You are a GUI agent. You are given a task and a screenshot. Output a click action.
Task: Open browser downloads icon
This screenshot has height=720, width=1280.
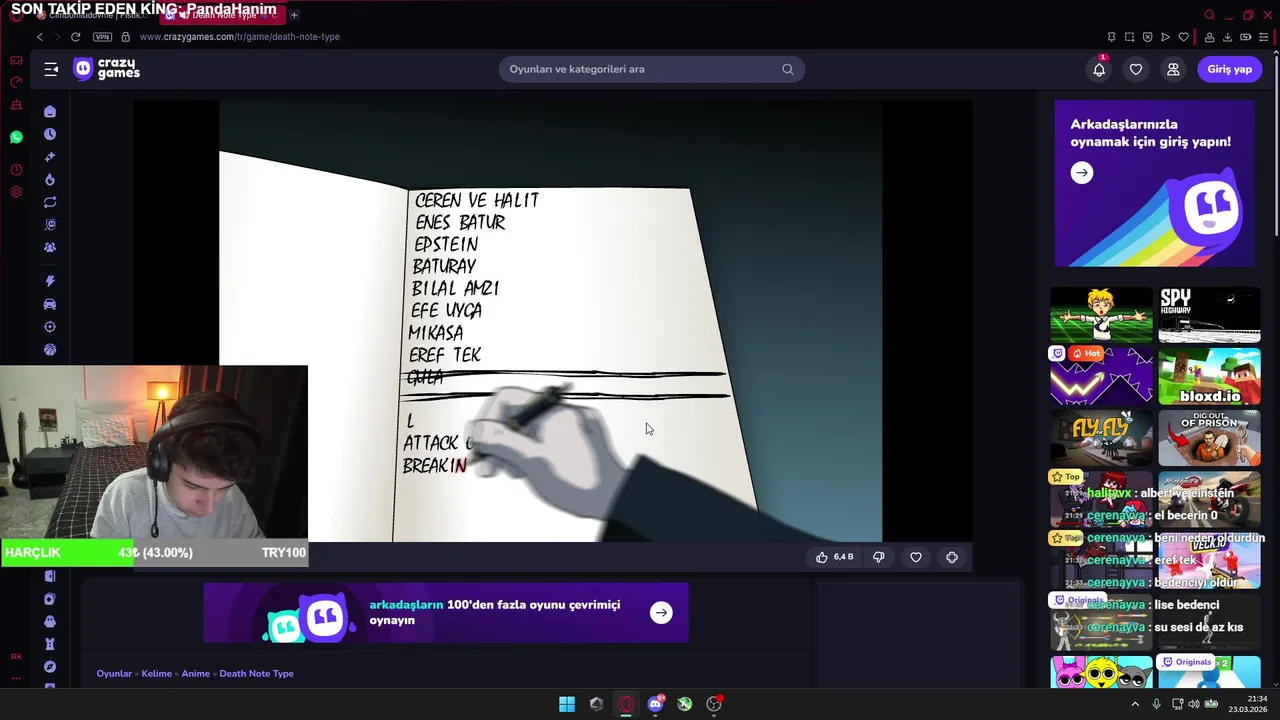click(x=1227, y=37)
